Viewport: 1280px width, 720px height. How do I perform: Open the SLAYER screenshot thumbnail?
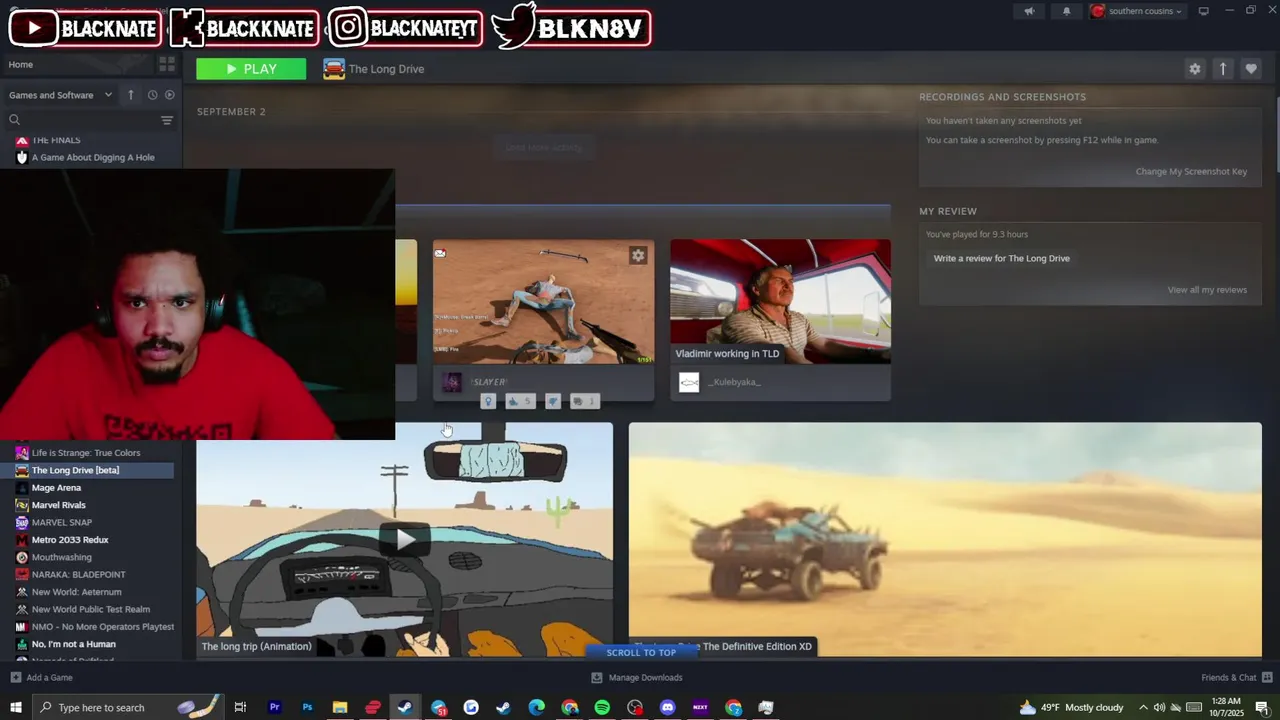[543, 301]
